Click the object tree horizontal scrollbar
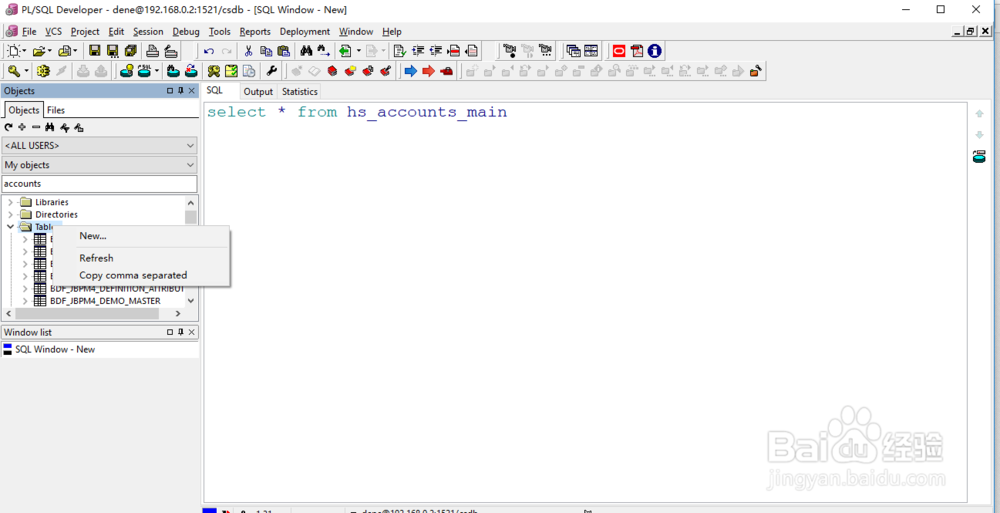The width and height of the screenshot is (1000, 513). click(x=87, y=314)
